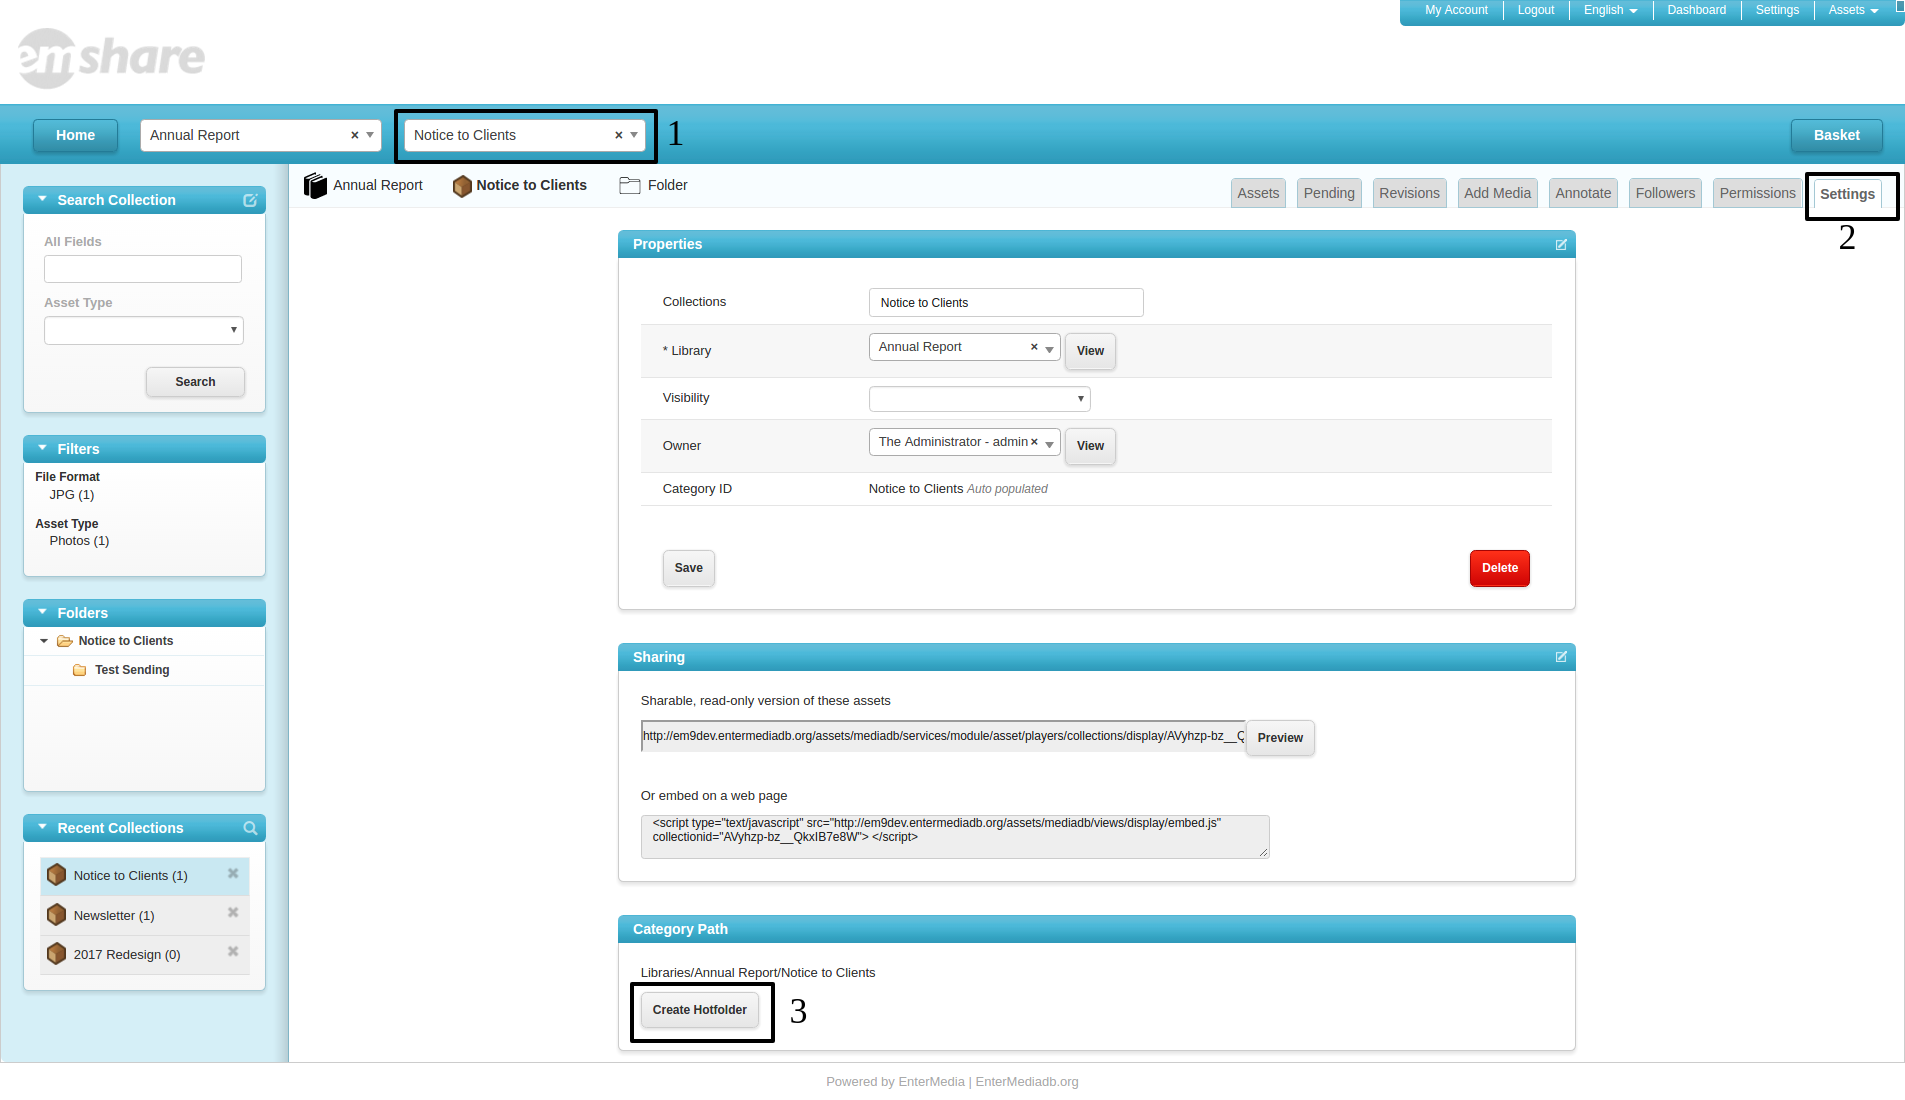The height and width of the screenshot is (1100, 1905).
Task: Click the embed script text area
Action: click(955, 837)
